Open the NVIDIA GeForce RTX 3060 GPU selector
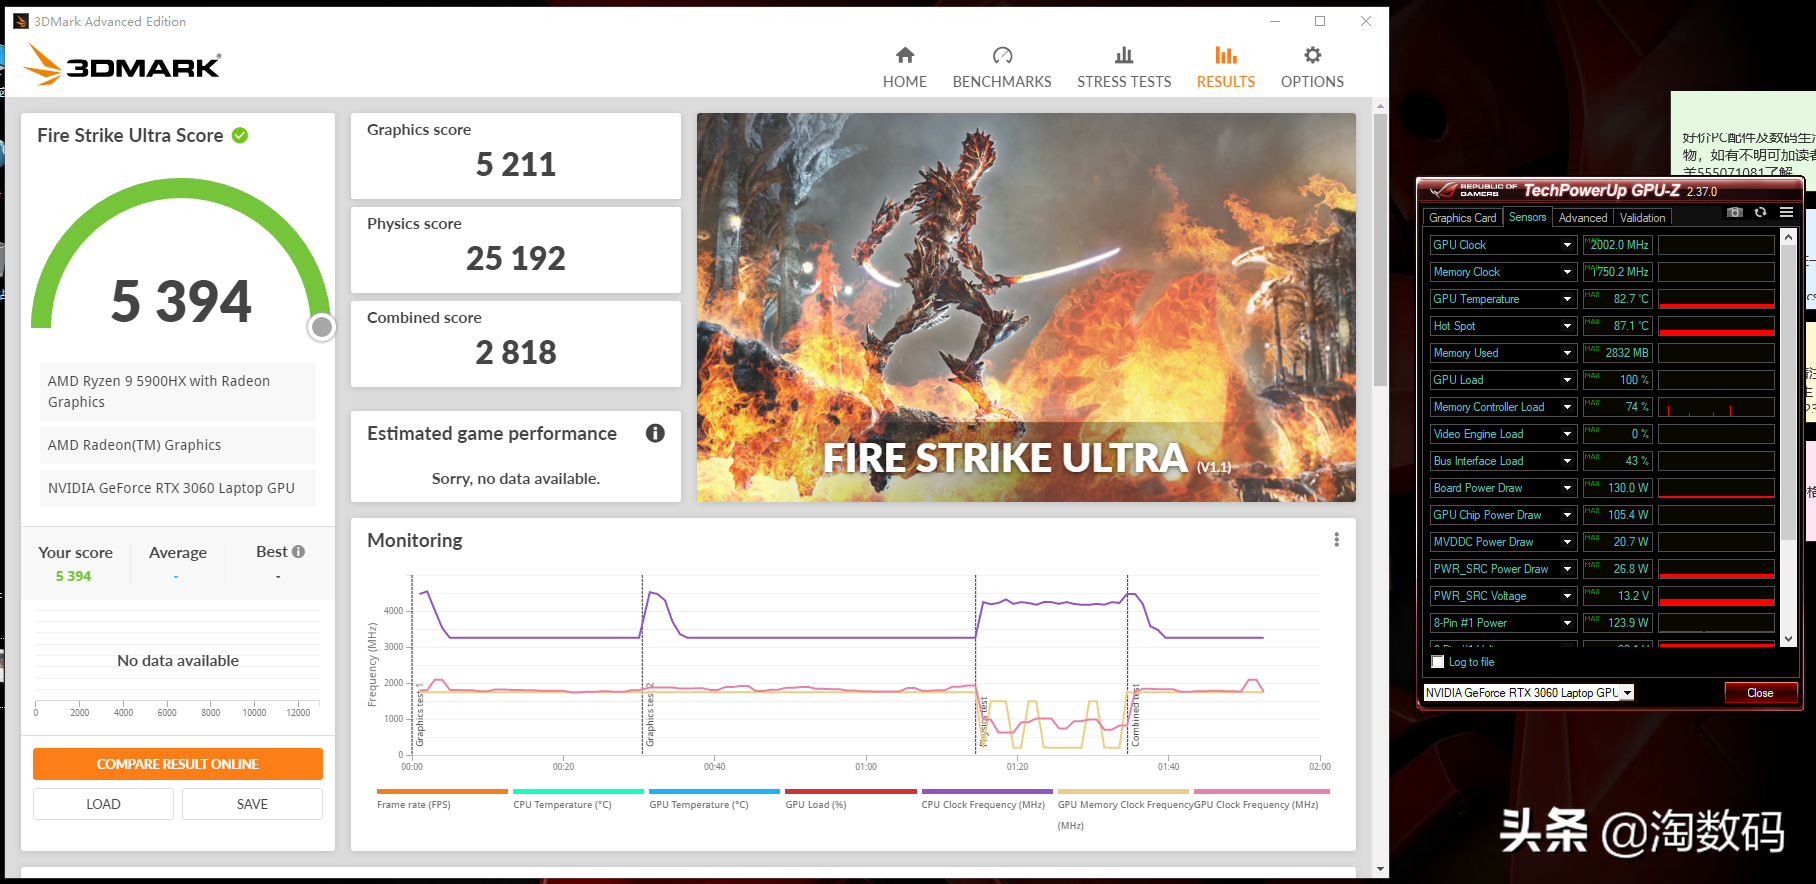This screenshot has height=884, width=1816. click(1528, 692)
